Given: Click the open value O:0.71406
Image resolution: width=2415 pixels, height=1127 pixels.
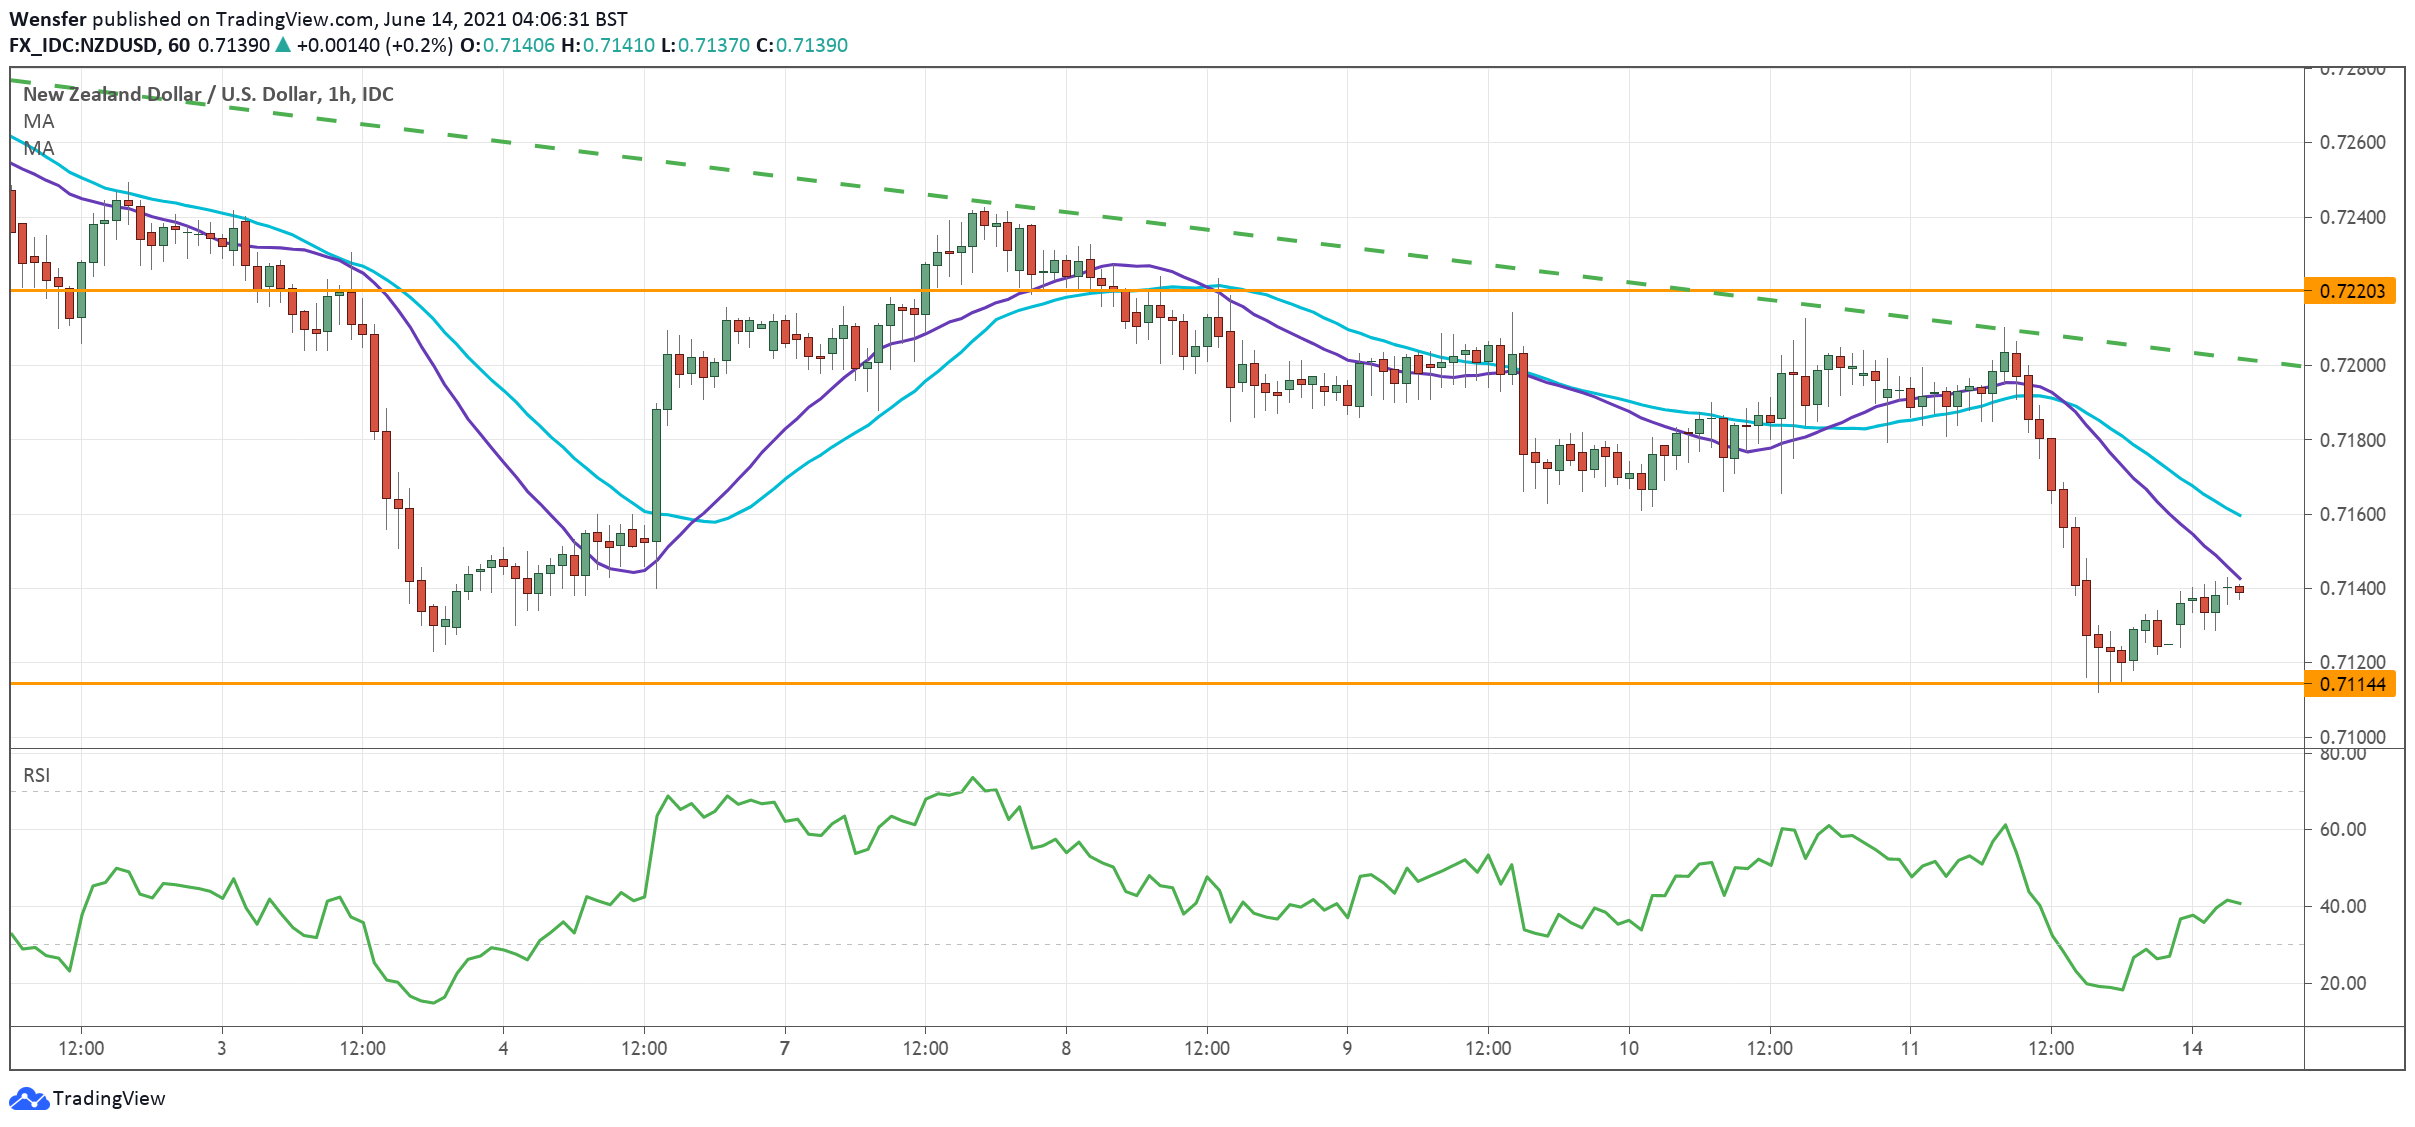Looking at the screenshot, I should [x=507, y=45].
